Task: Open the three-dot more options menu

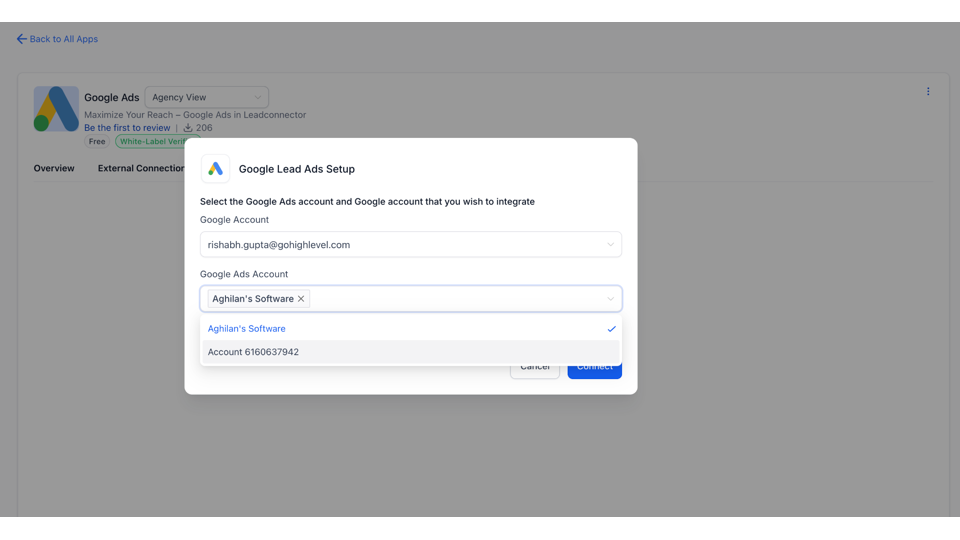Action: pyautogui.click(x=928, y=92)
